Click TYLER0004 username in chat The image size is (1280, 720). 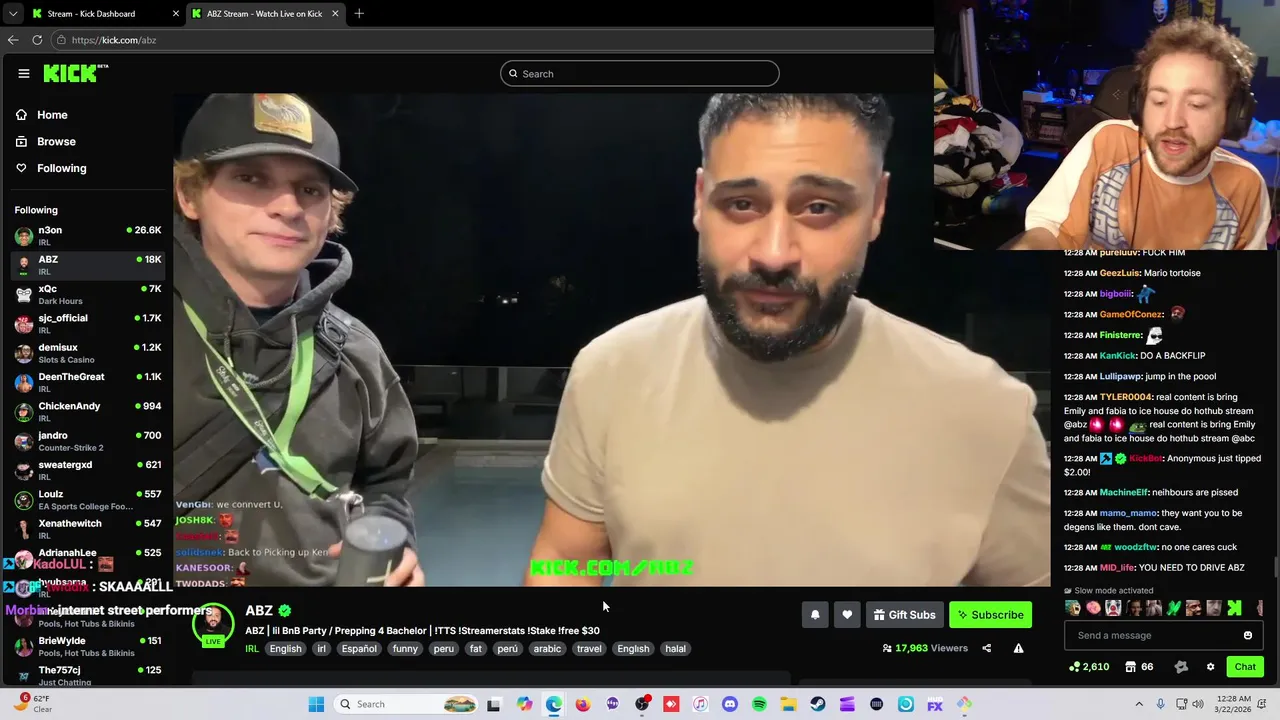[x=1125, y=397]
